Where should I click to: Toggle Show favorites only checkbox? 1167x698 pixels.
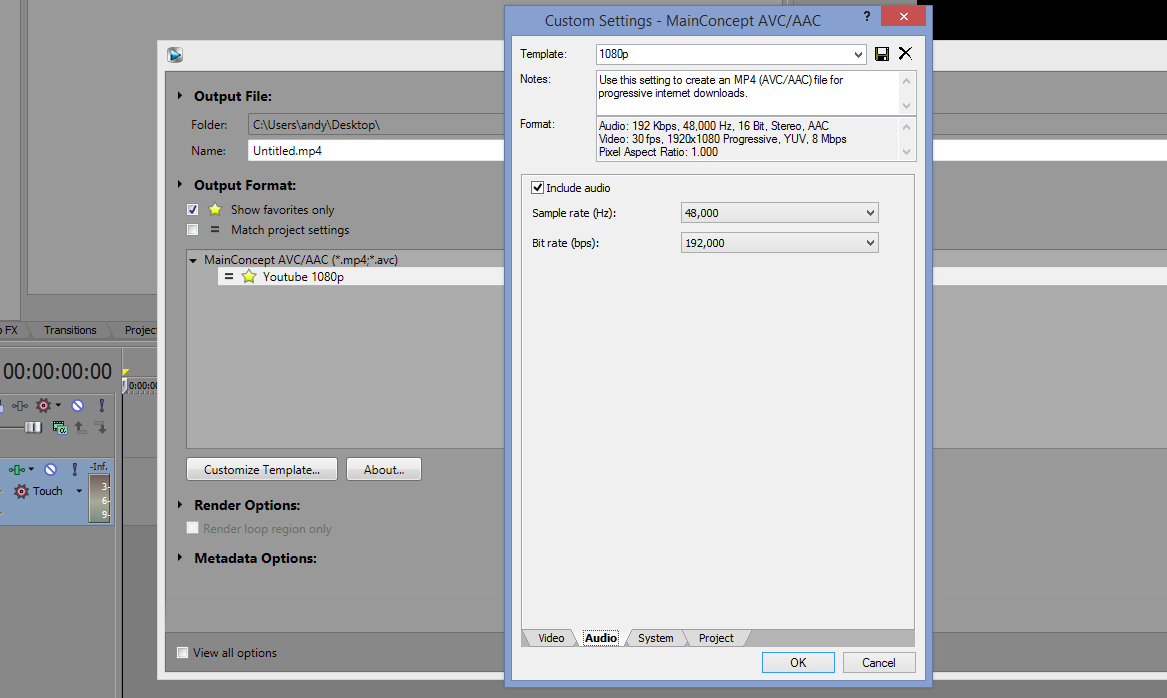[x=193, y=210]
